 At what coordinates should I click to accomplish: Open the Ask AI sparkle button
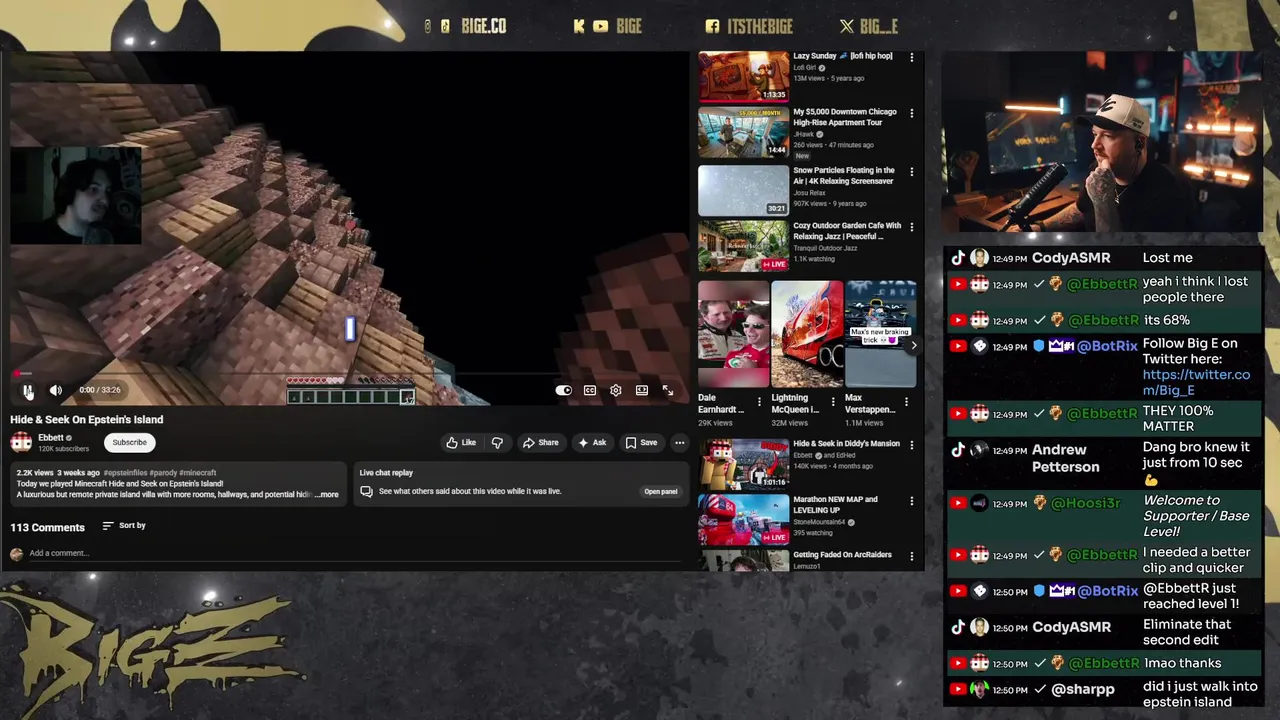coord(592,443)
